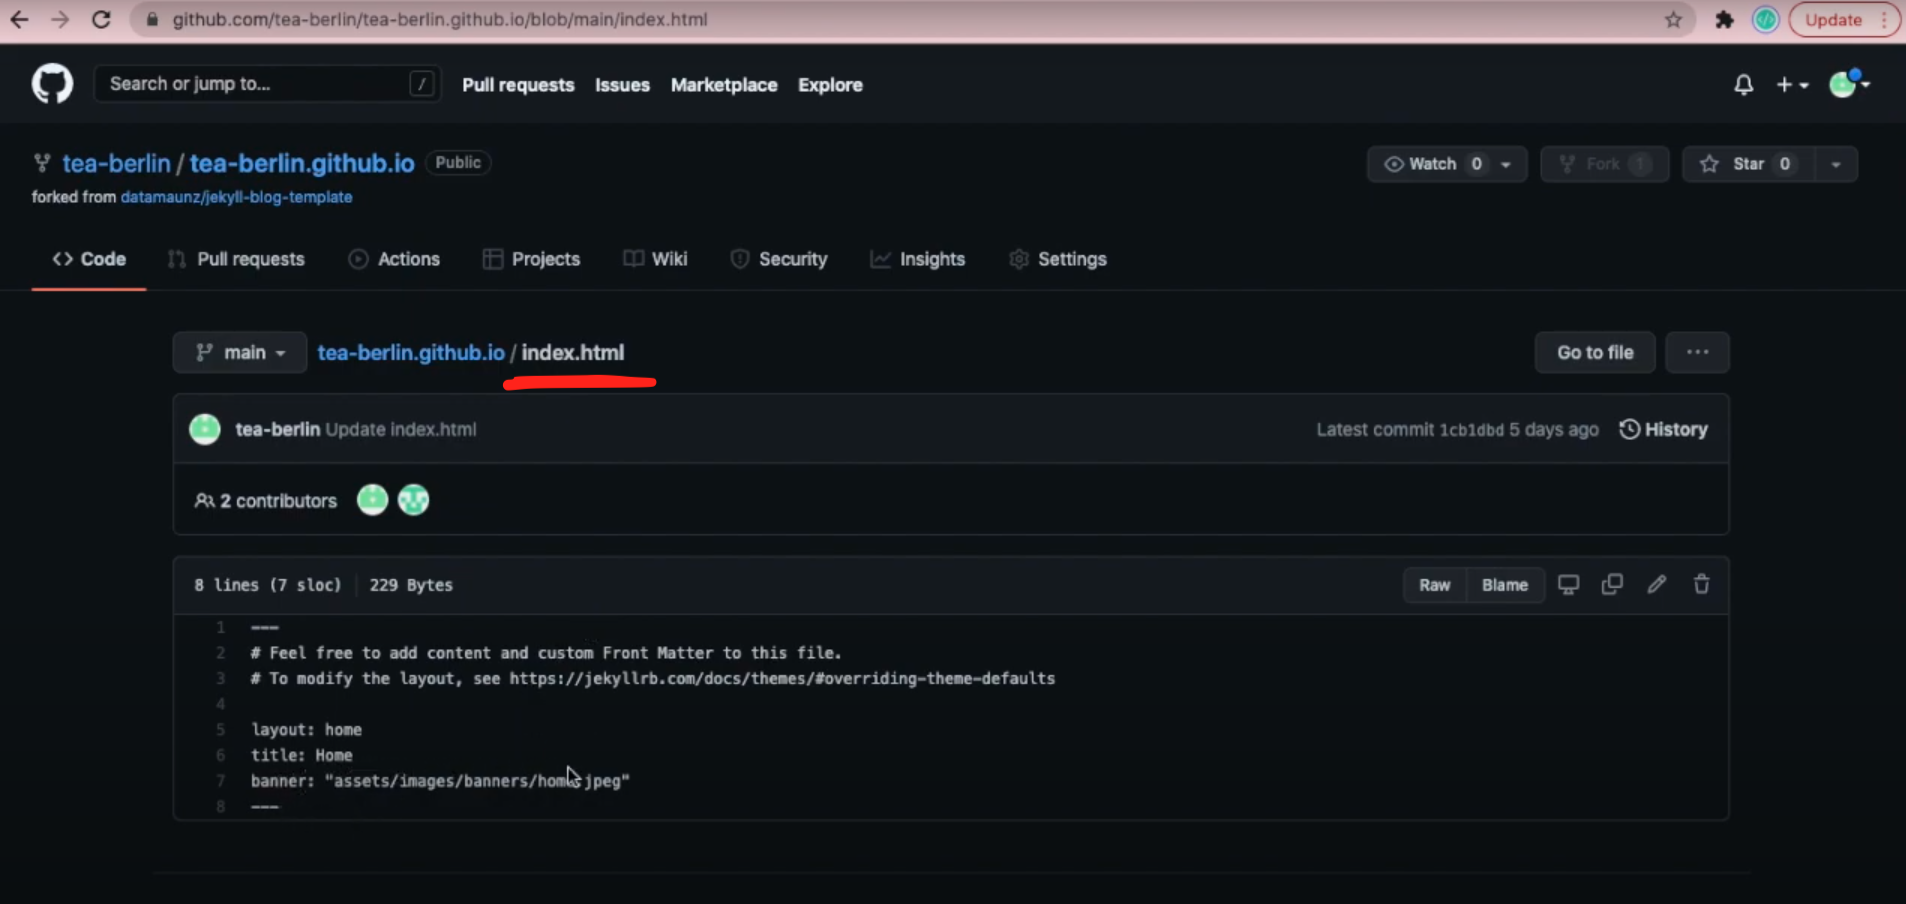Open the user avatar menu

1849,84
